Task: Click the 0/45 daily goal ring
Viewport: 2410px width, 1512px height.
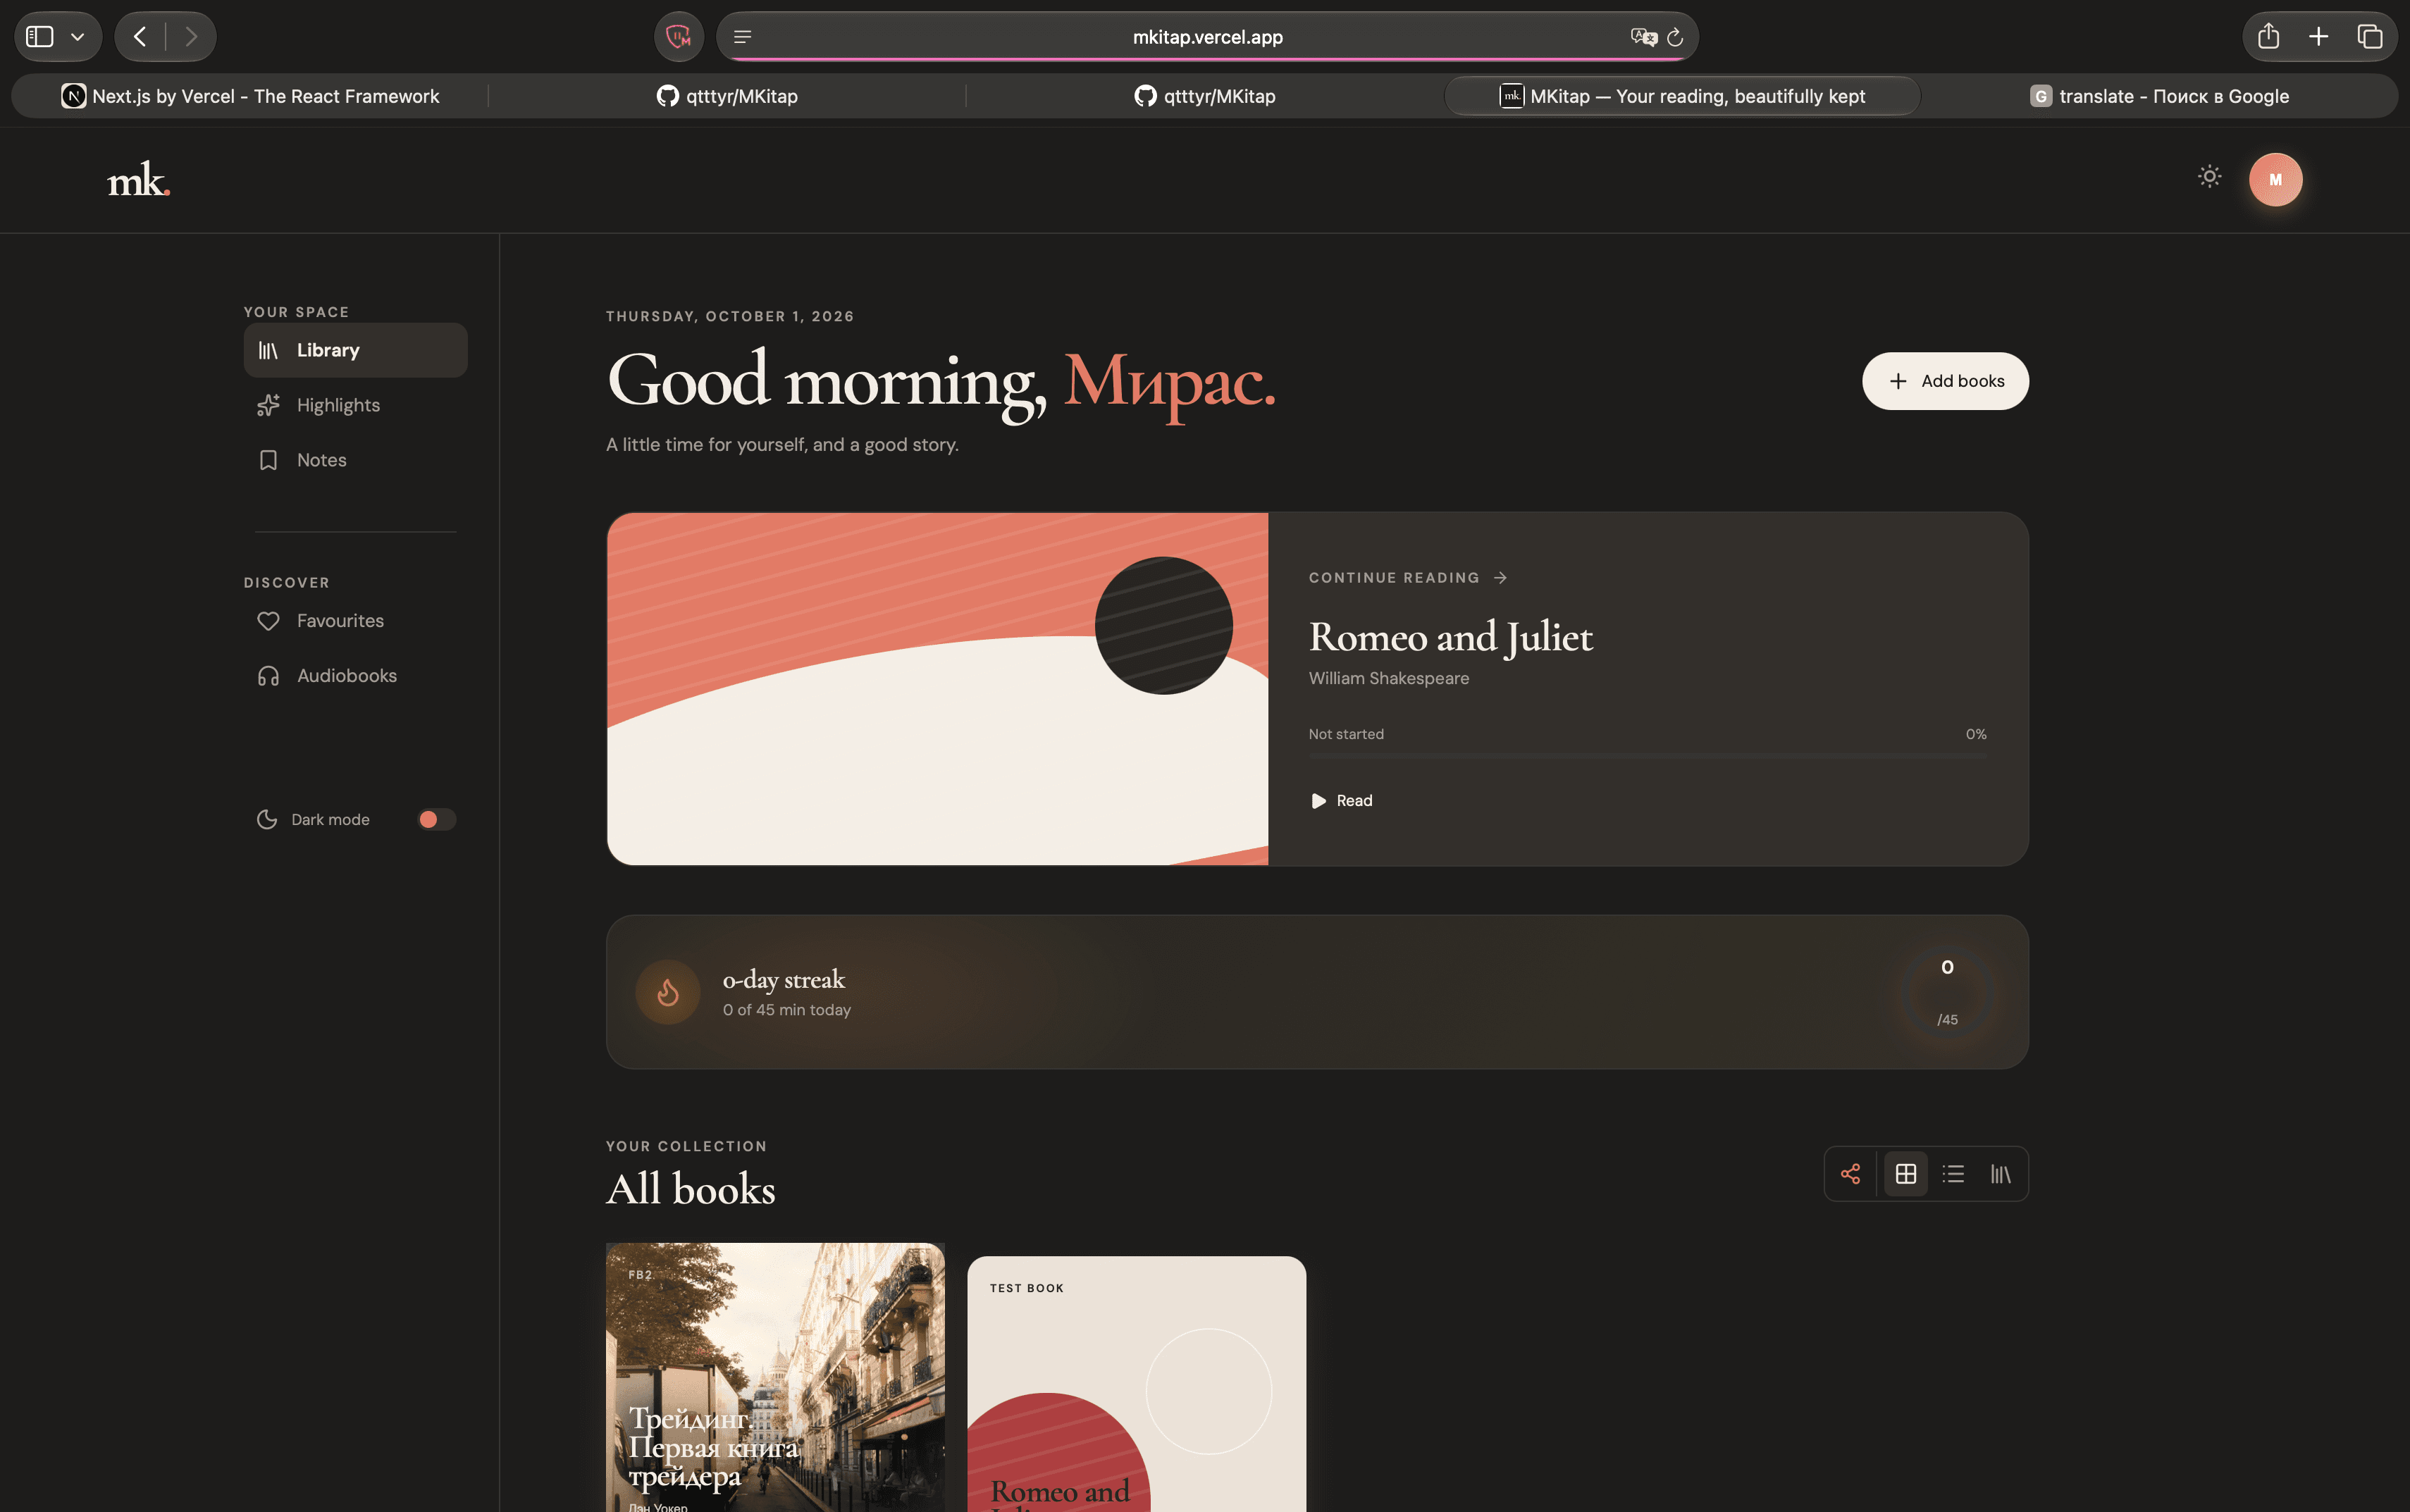Action: pyautogui.click(x=1947, y=992)
